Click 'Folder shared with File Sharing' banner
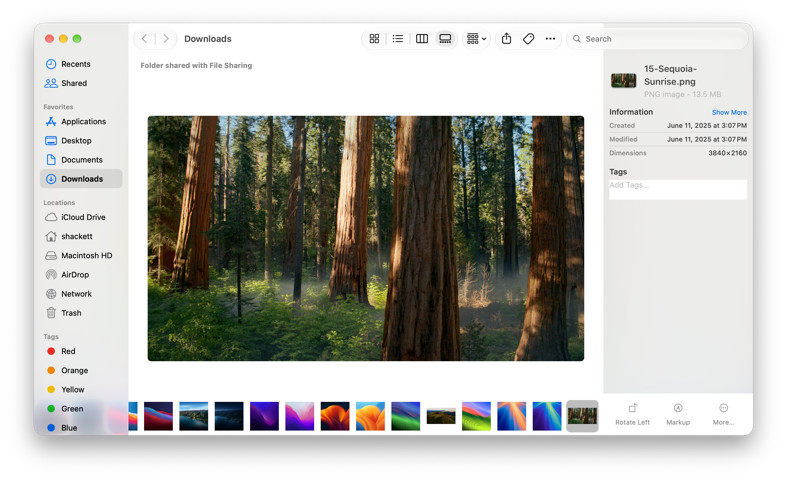Image resolution: width=787 pixels, height=480 pixels. (x=196, y=65)
